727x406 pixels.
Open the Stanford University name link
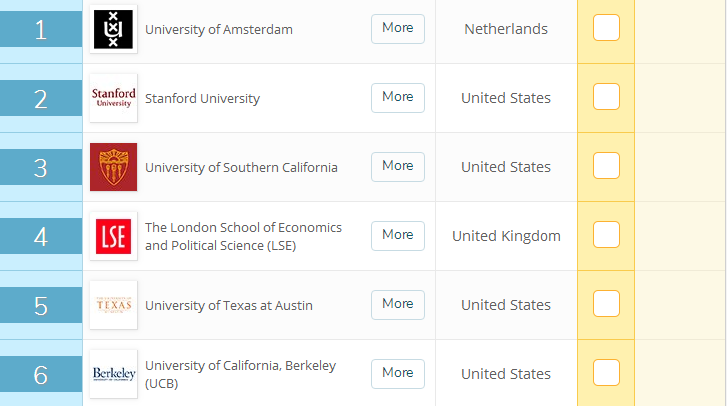point(202,98)
